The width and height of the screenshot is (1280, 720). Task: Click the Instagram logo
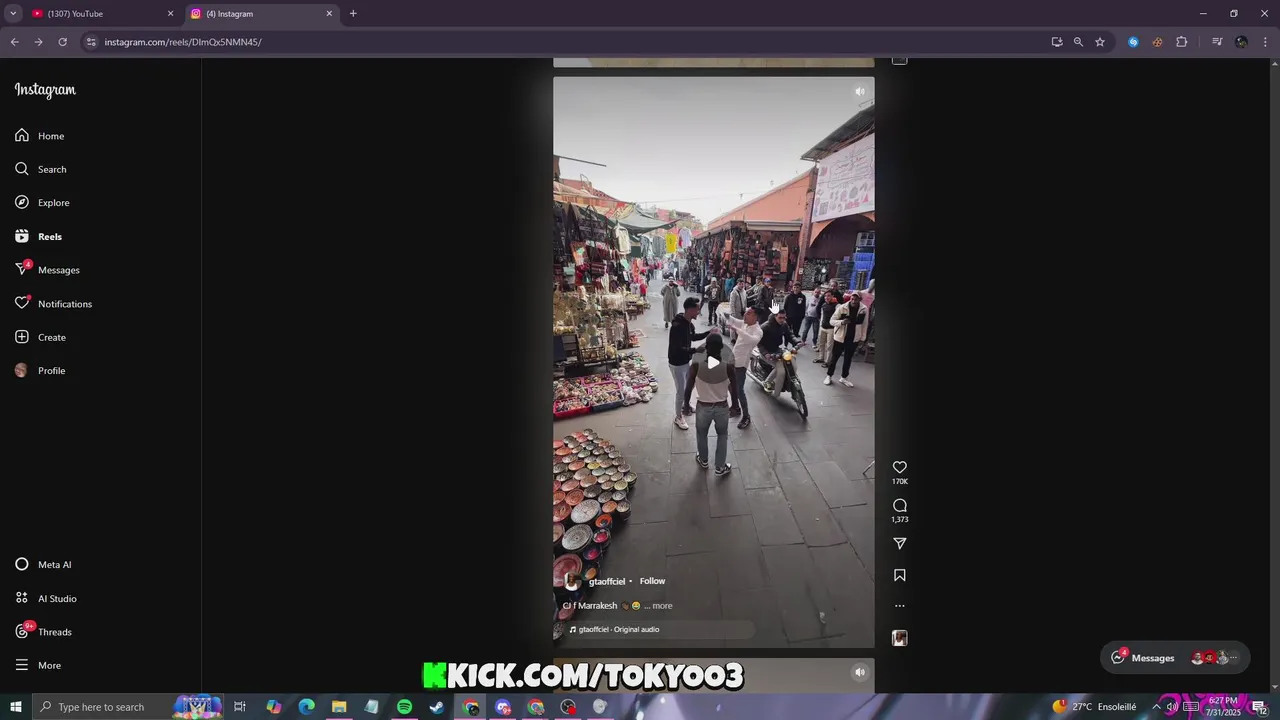coord(45,90)
